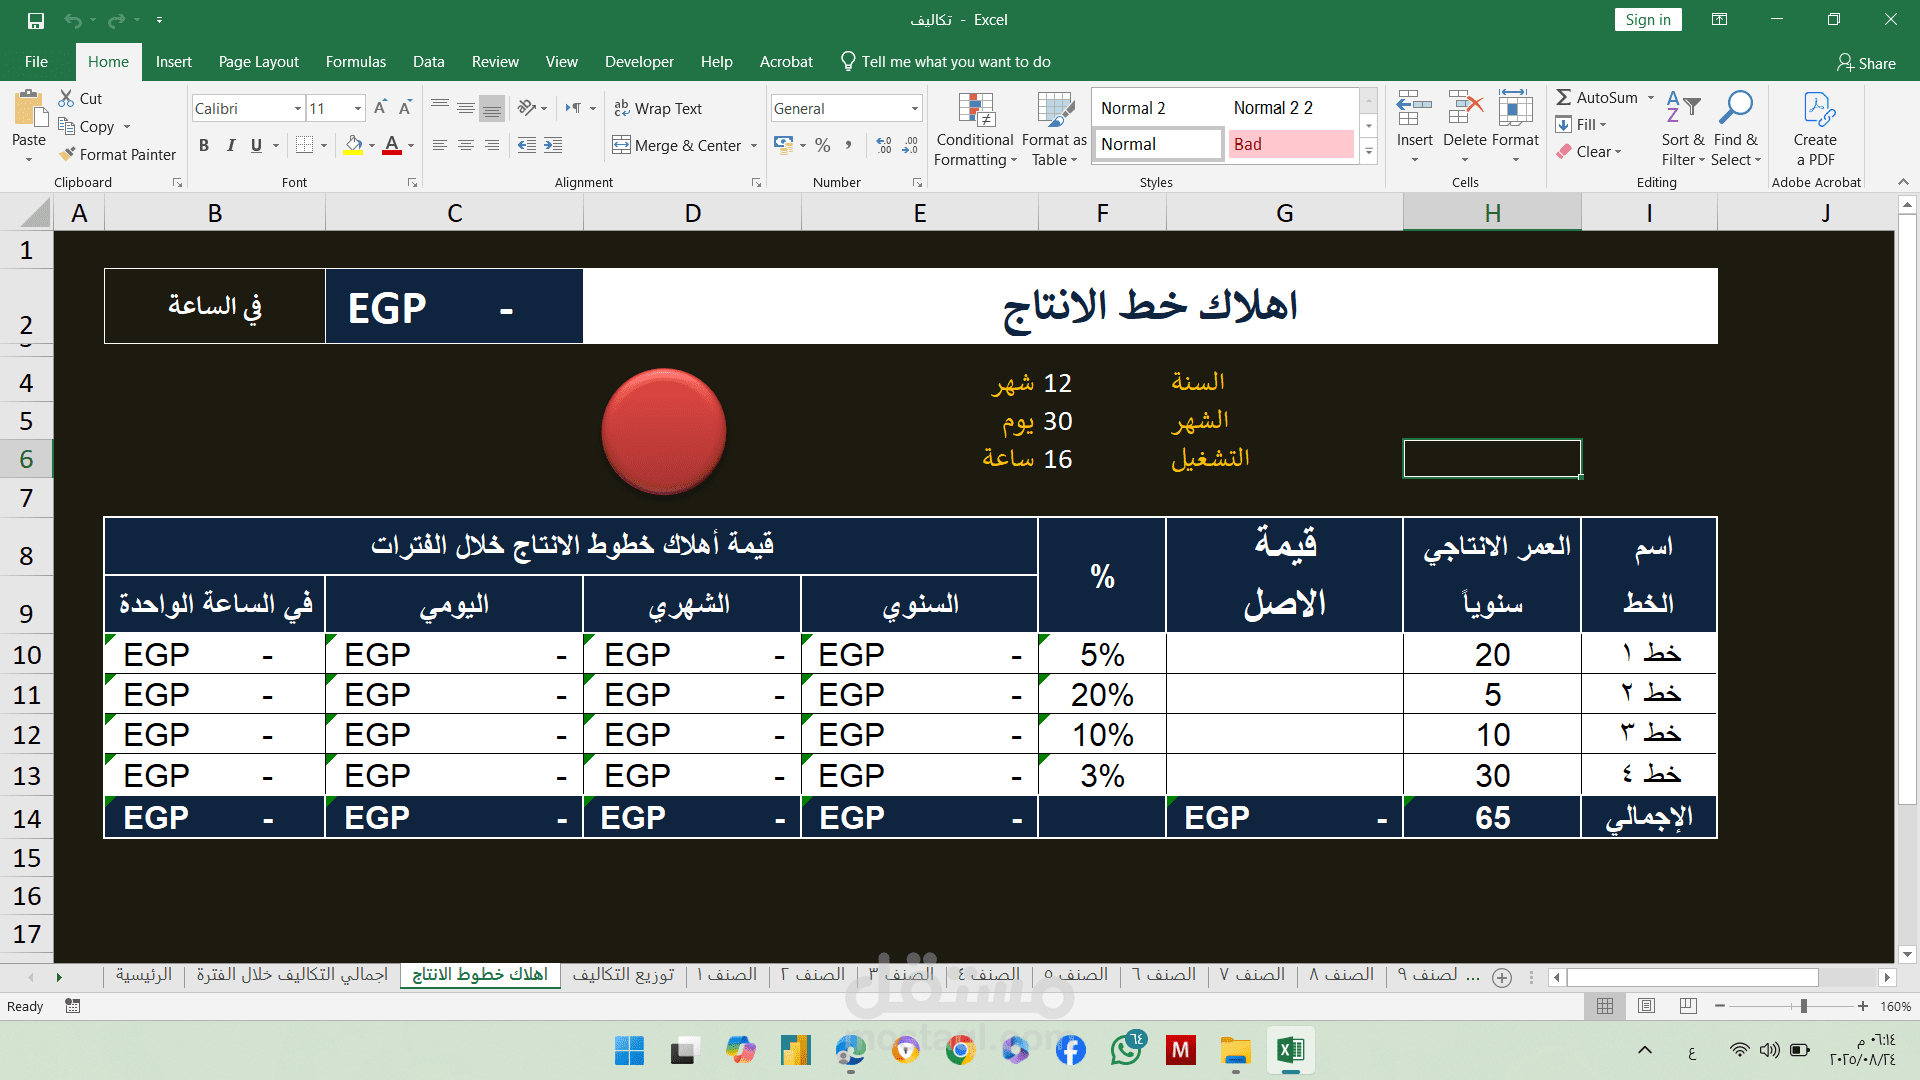This screenshot has height=1080, width=1920.
Task: Toggle Italic formatting
Action: pos(231,145)
